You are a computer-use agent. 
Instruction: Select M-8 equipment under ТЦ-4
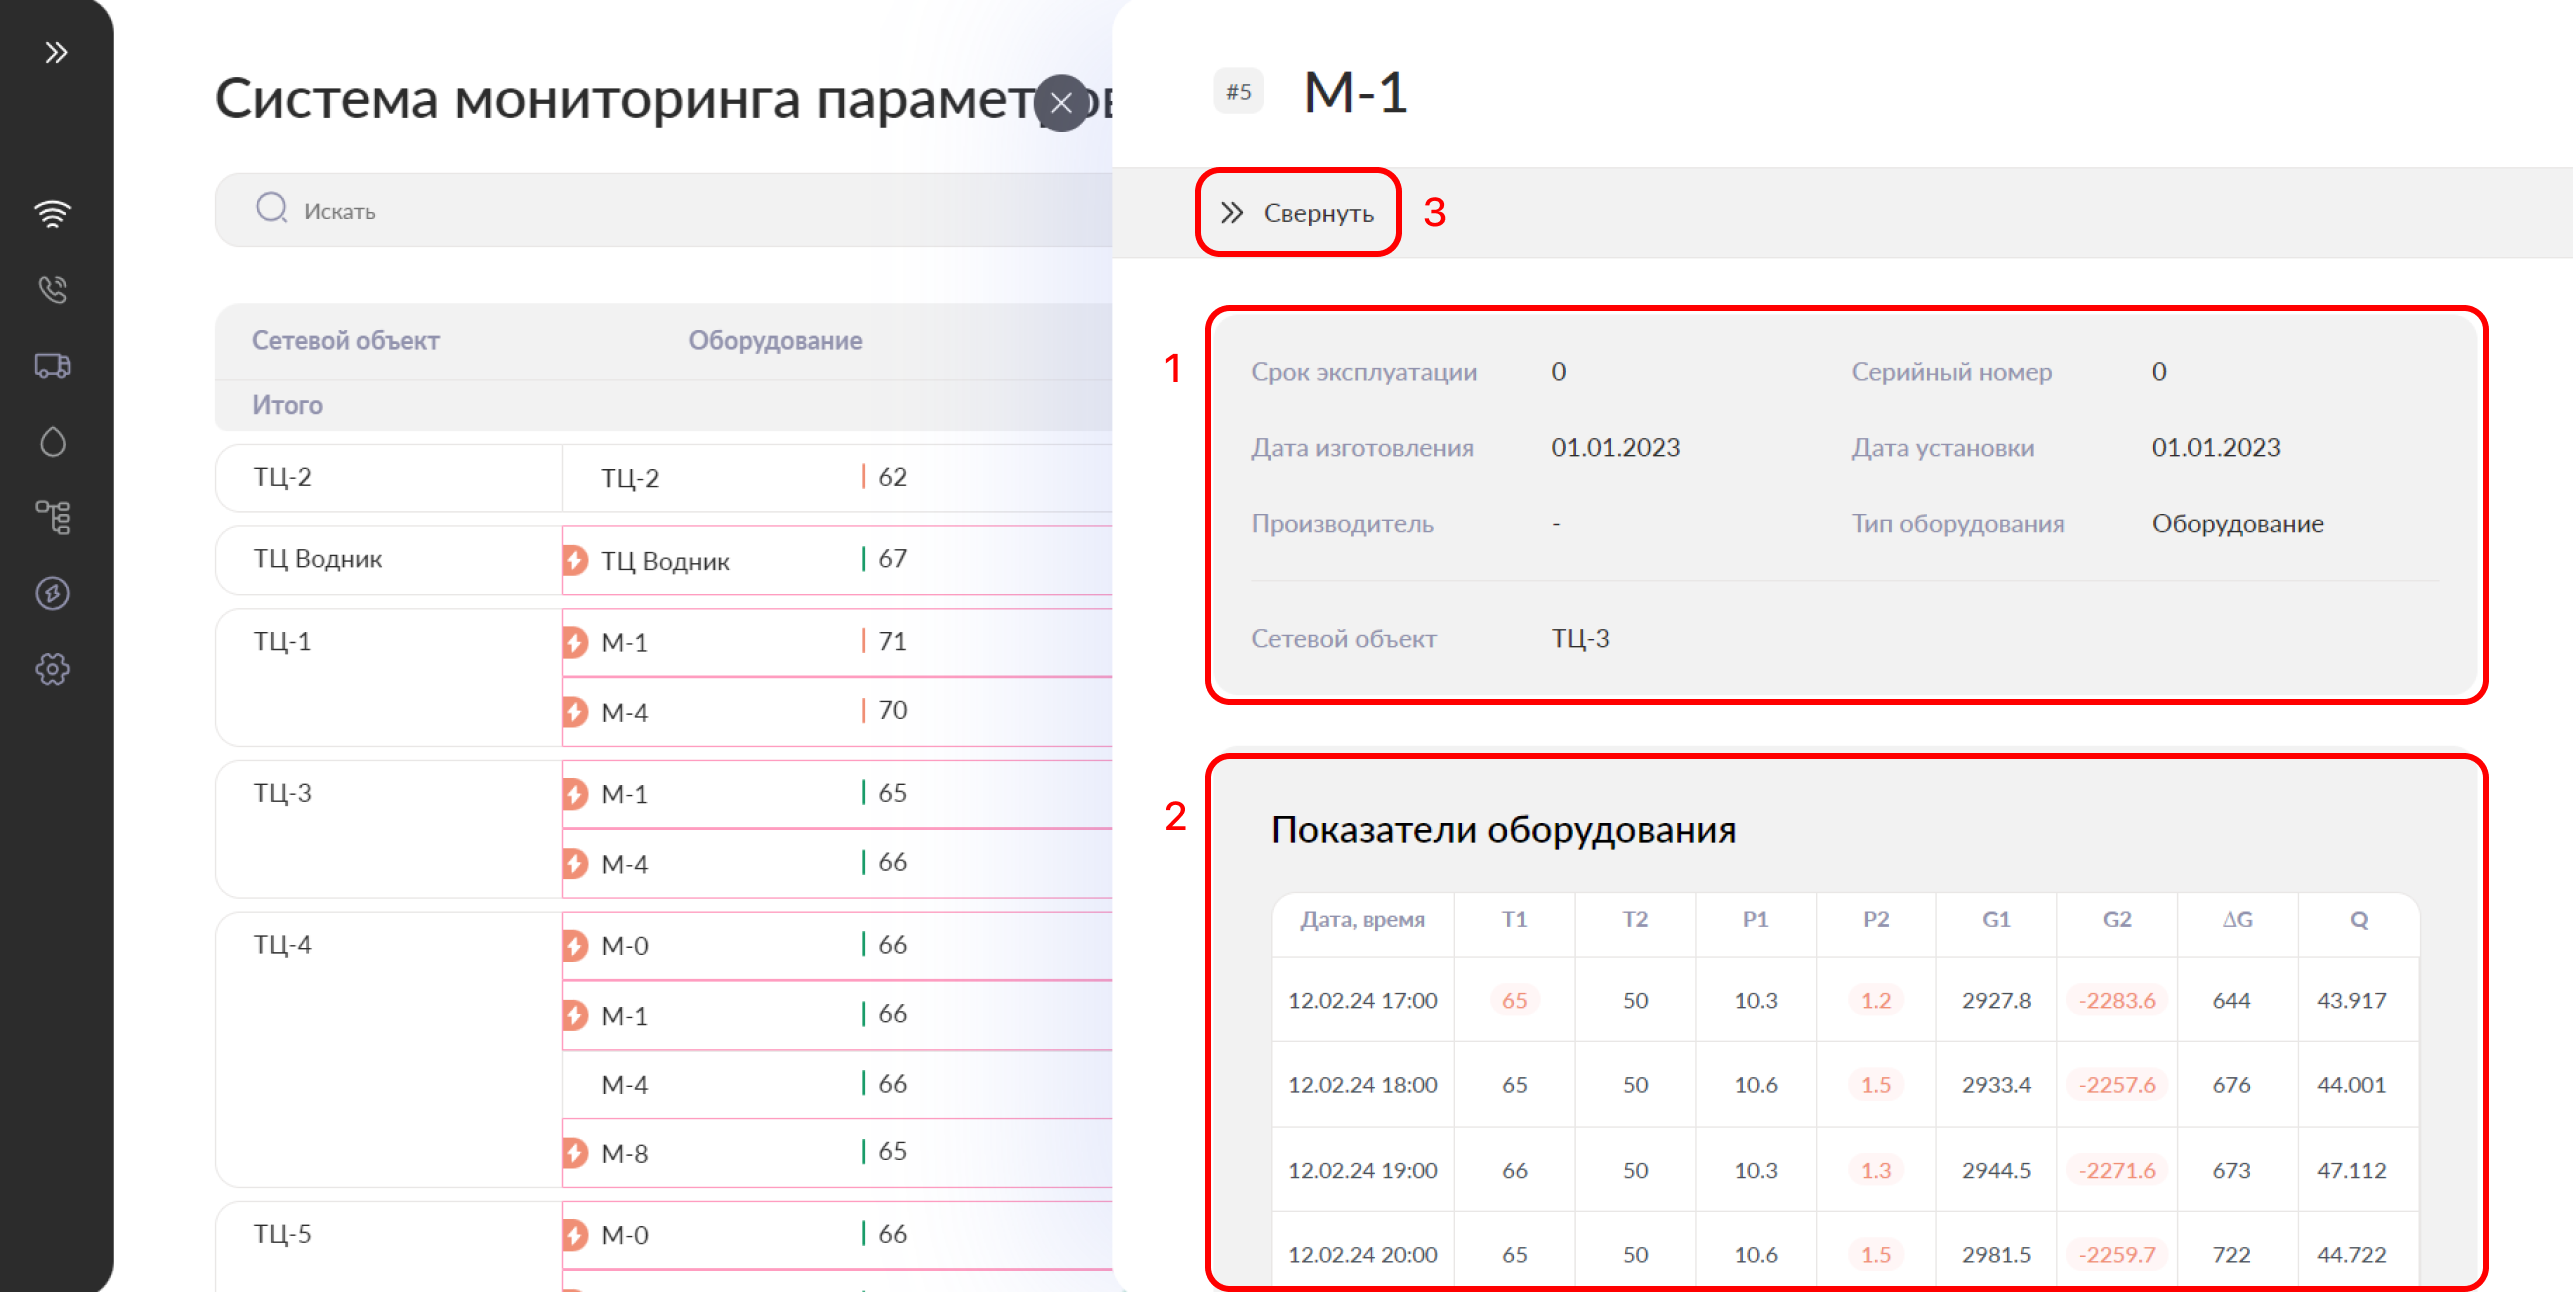point(624,1153)
